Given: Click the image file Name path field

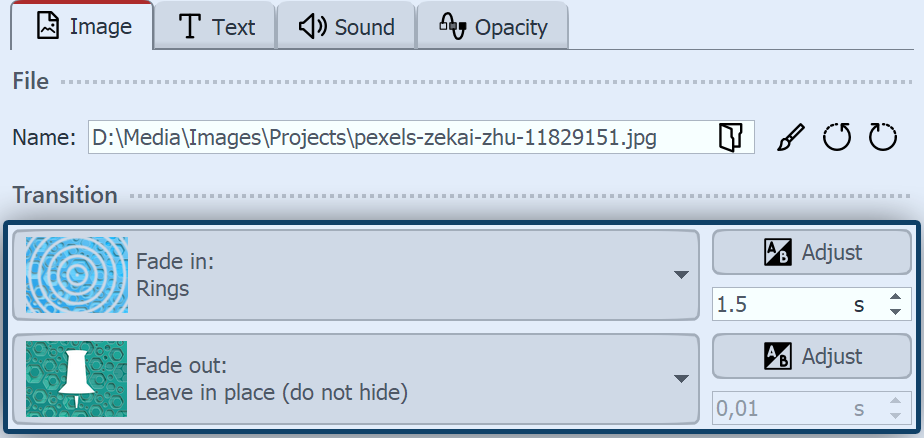Looking at the screenshot, I should click(400, 138).
